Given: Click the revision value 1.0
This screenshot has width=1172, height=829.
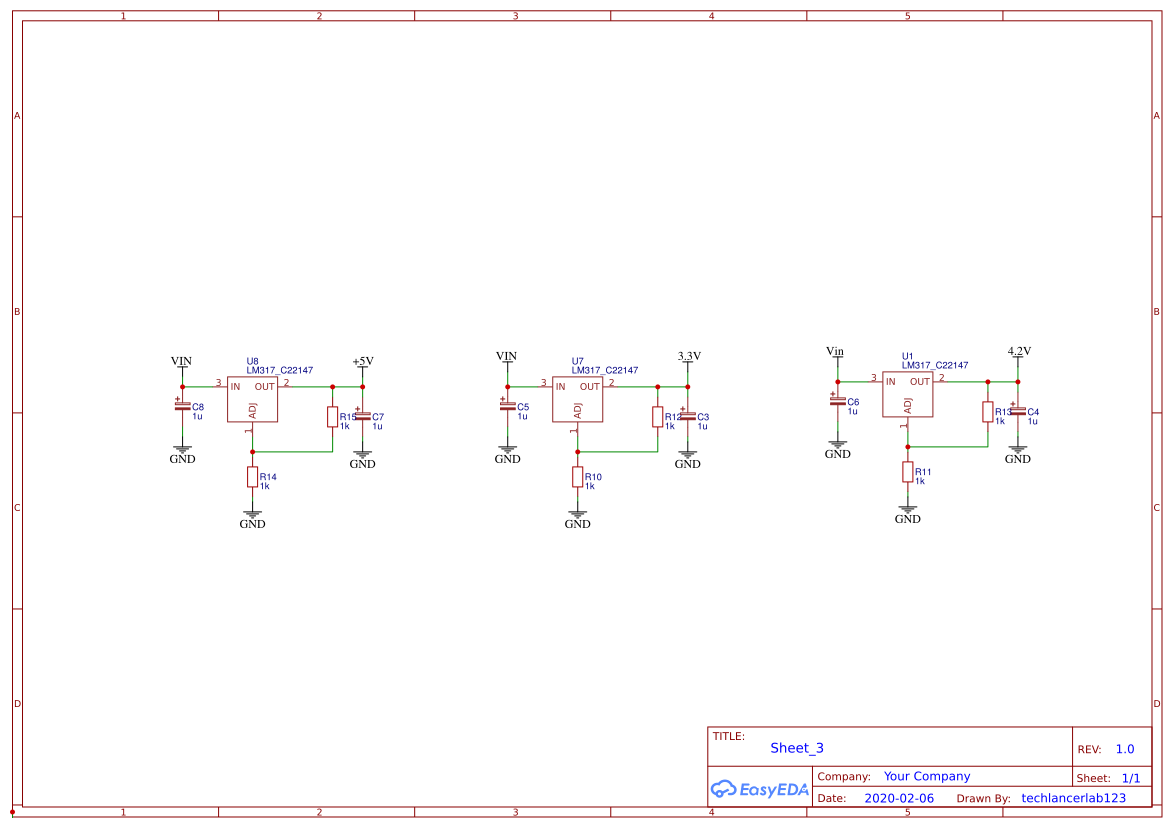Looking at the screenshot, I should [1124, 748].
